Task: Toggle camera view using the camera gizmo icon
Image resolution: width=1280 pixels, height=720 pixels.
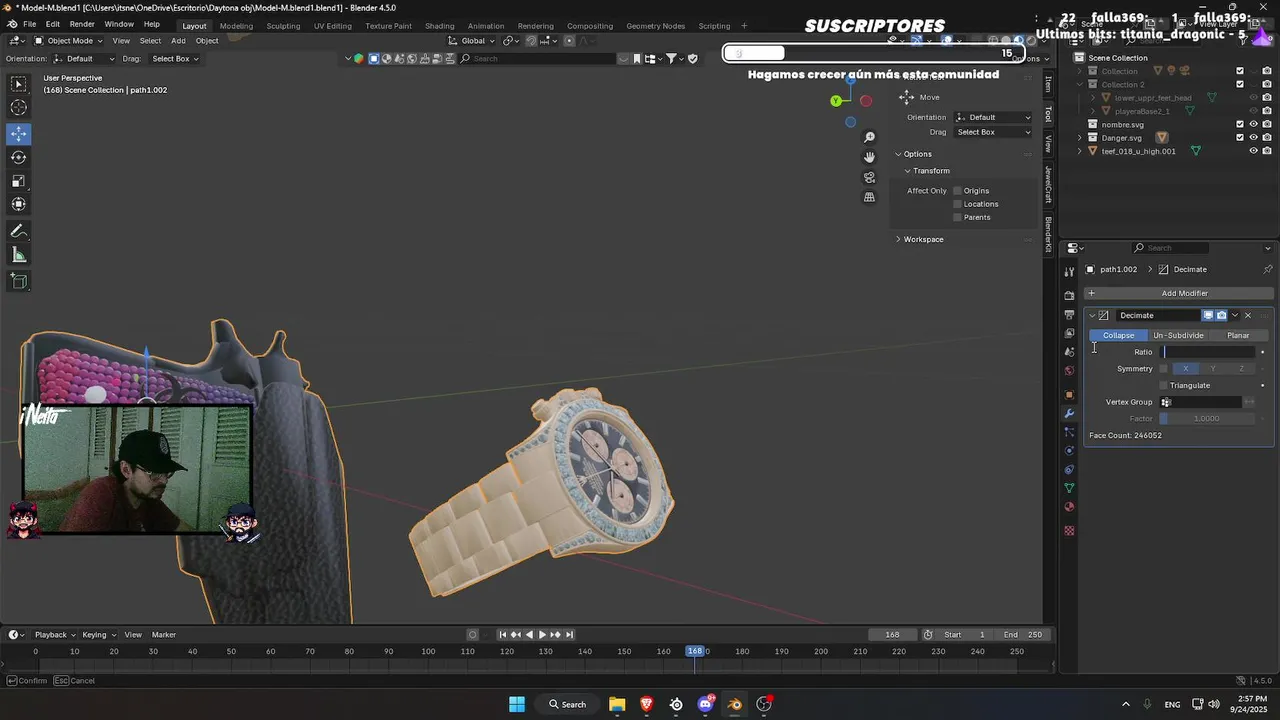Action: [x=869, y=177]
